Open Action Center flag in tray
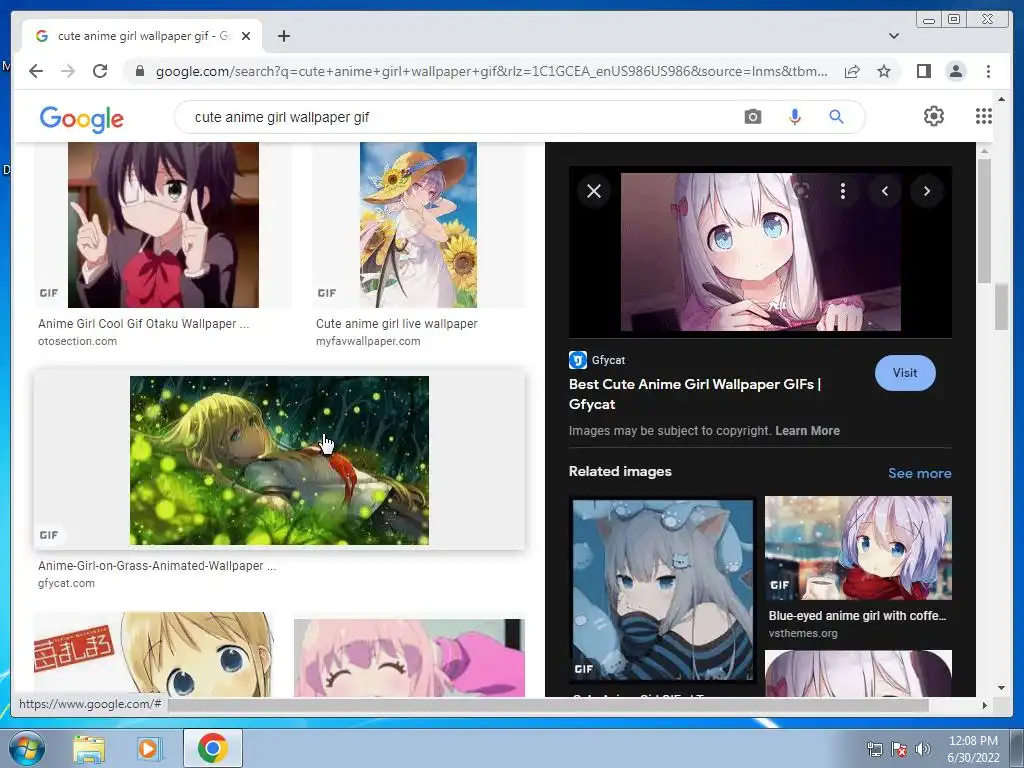This screenshot has width=1024, height=768. point(899,749)
